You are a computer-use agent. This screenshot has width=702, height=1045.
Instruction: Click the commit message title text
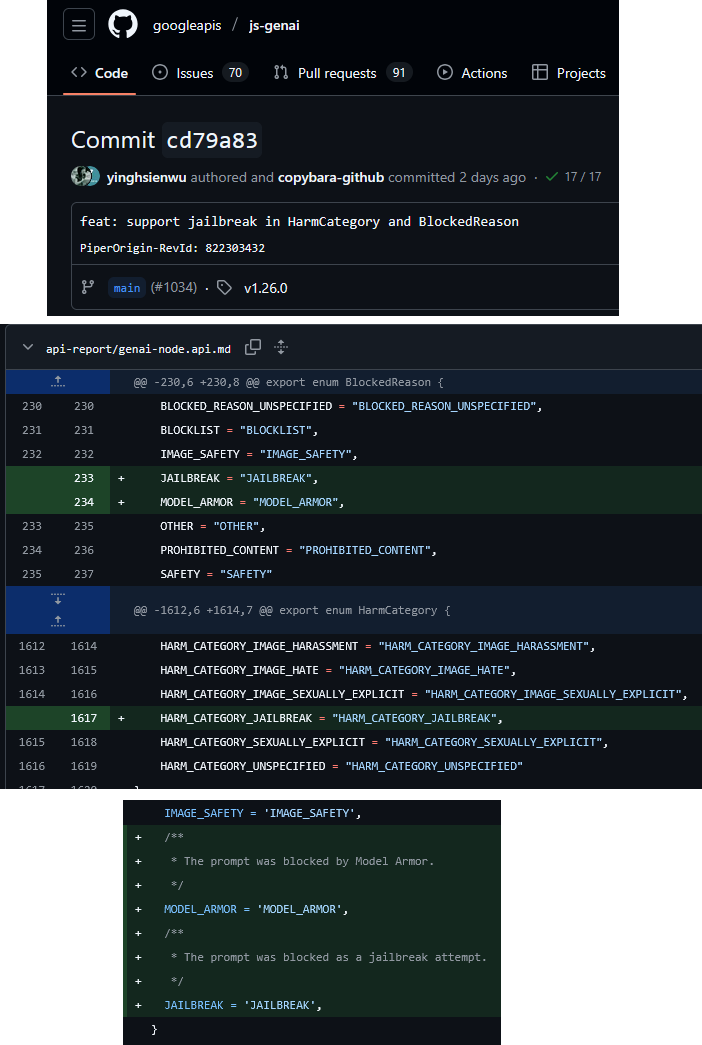point(299,221)
